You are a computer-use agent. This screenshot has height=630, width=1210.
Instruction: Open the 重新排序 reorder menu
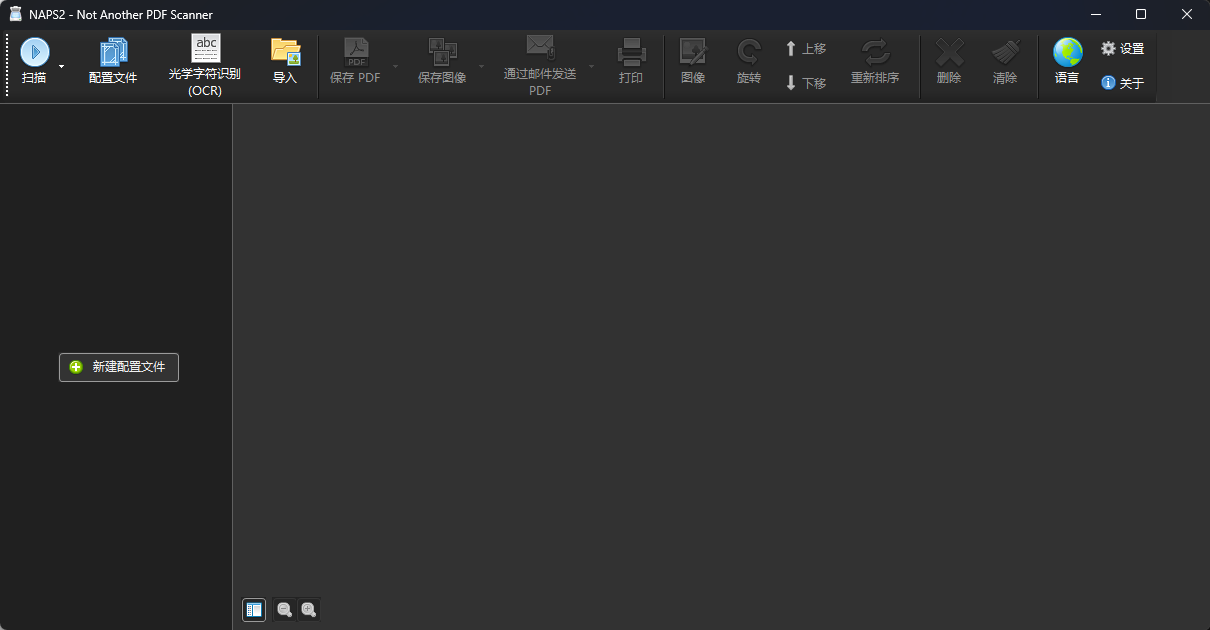[x=875, y=62]
